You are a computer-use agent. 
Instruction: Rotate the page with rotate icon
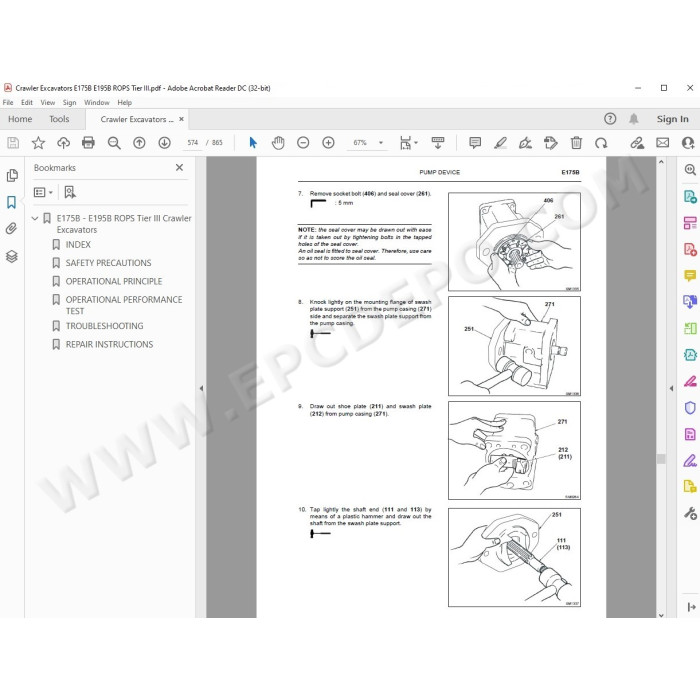pos(601,143)
